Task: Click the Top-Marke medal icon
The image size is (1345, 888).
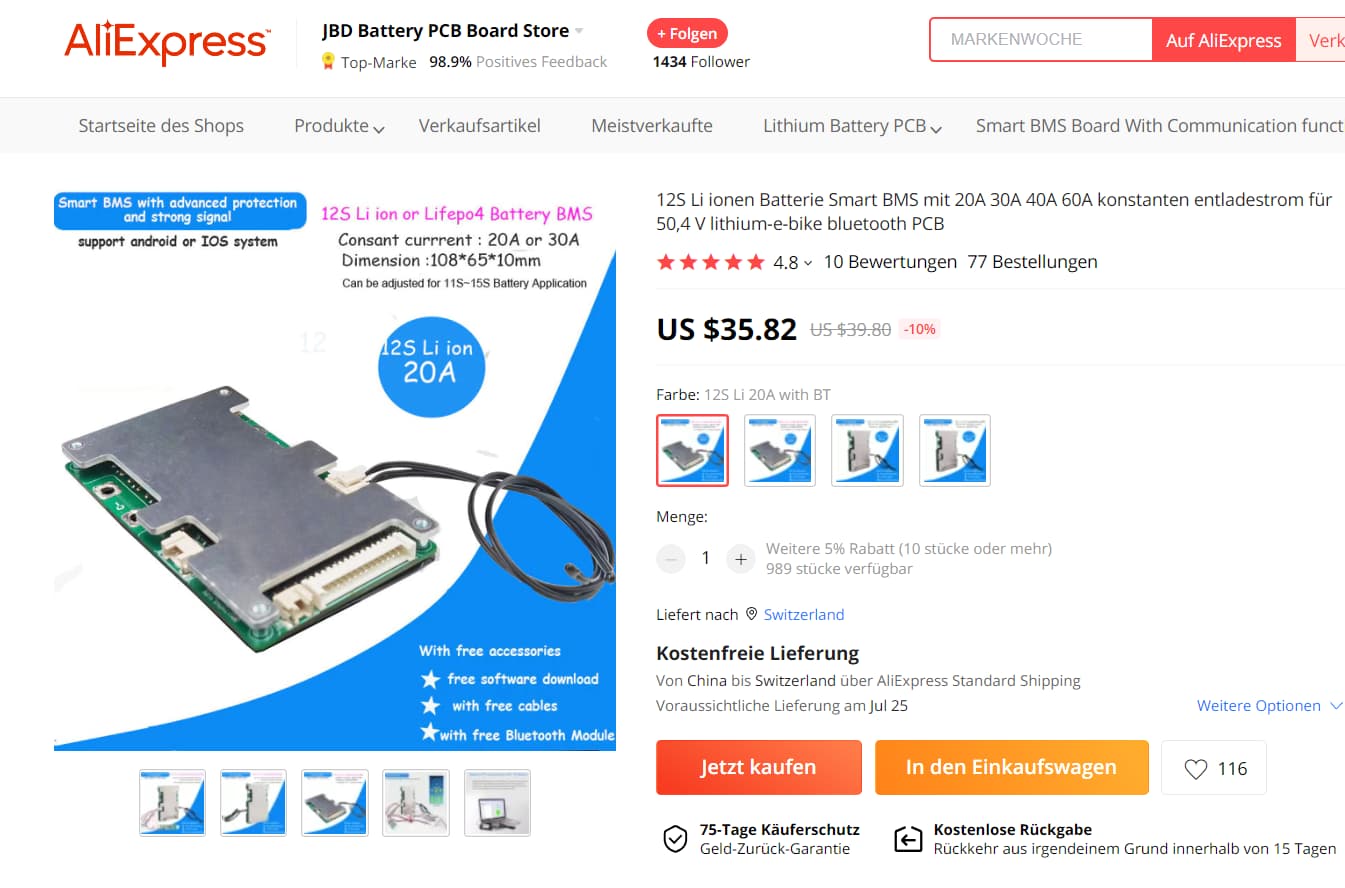Action: tap(327, 62)
